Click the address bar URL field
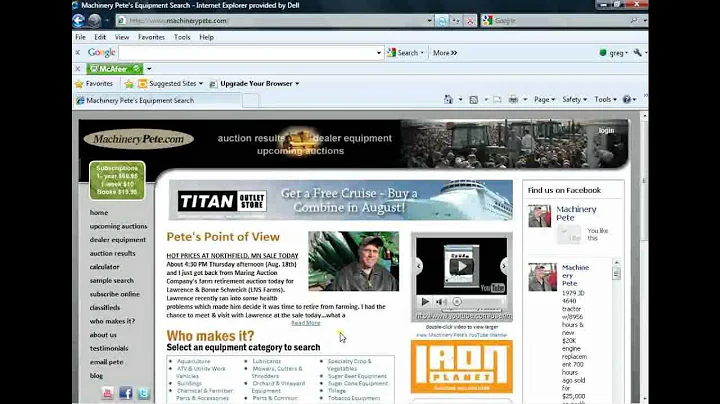The image size is (720, 404). [271, 21]
